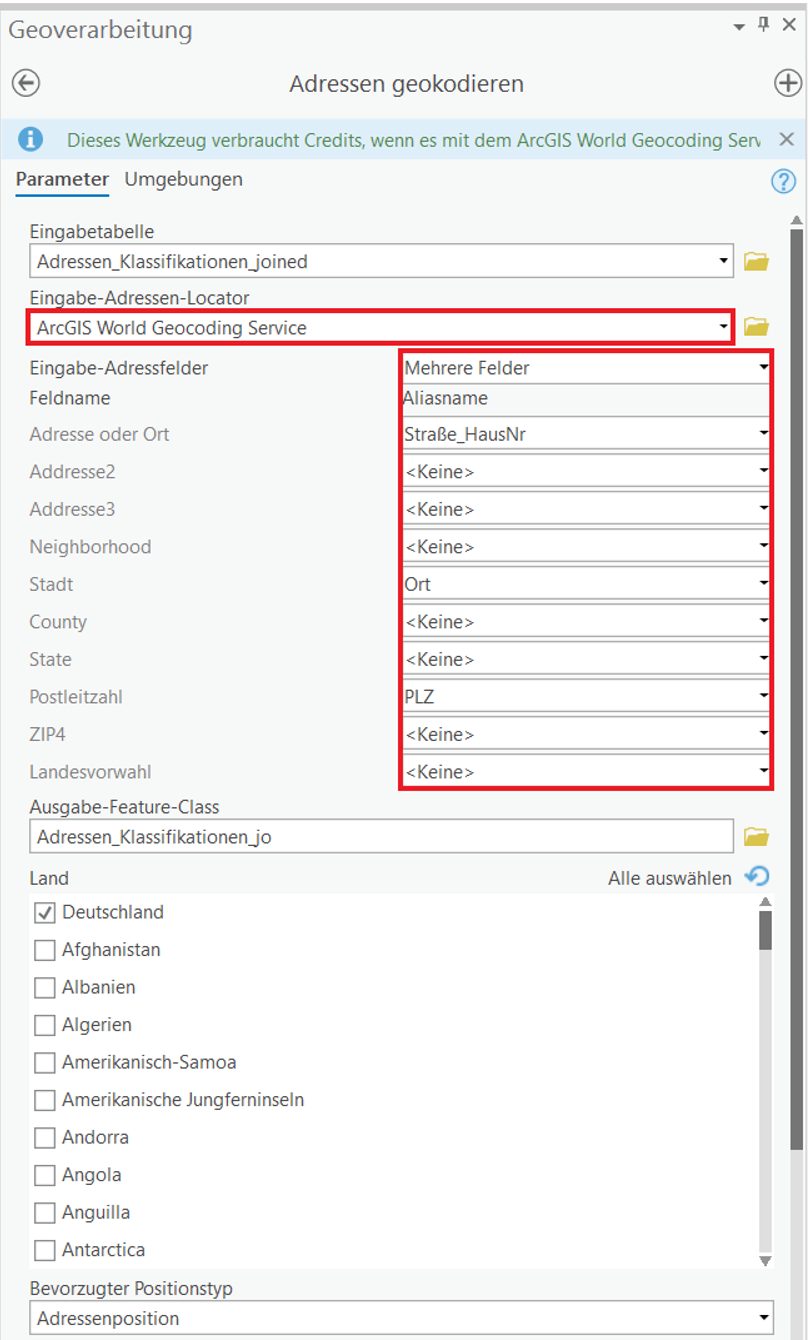
Task: Pin the Geoverarbeitung pane with the pushpin icon
Action: pyautogui.click(x=764, y=25)
